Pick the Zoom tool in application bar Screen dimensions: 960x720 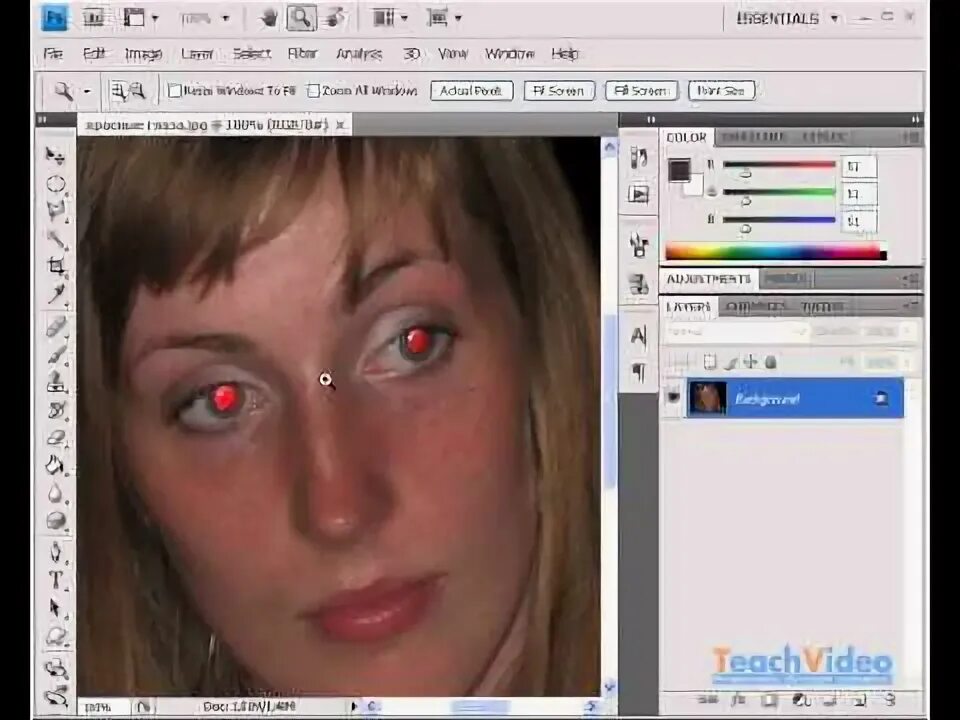tap(301, 18)
